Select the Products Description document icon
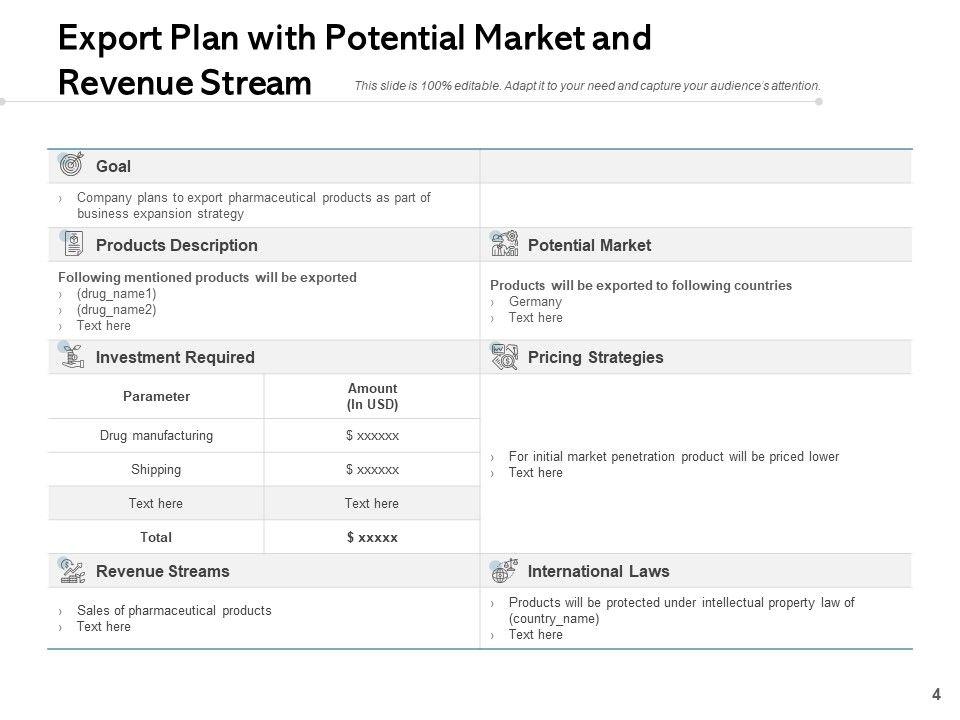This screenshot has height=720, width=960. tap(71, 244)
